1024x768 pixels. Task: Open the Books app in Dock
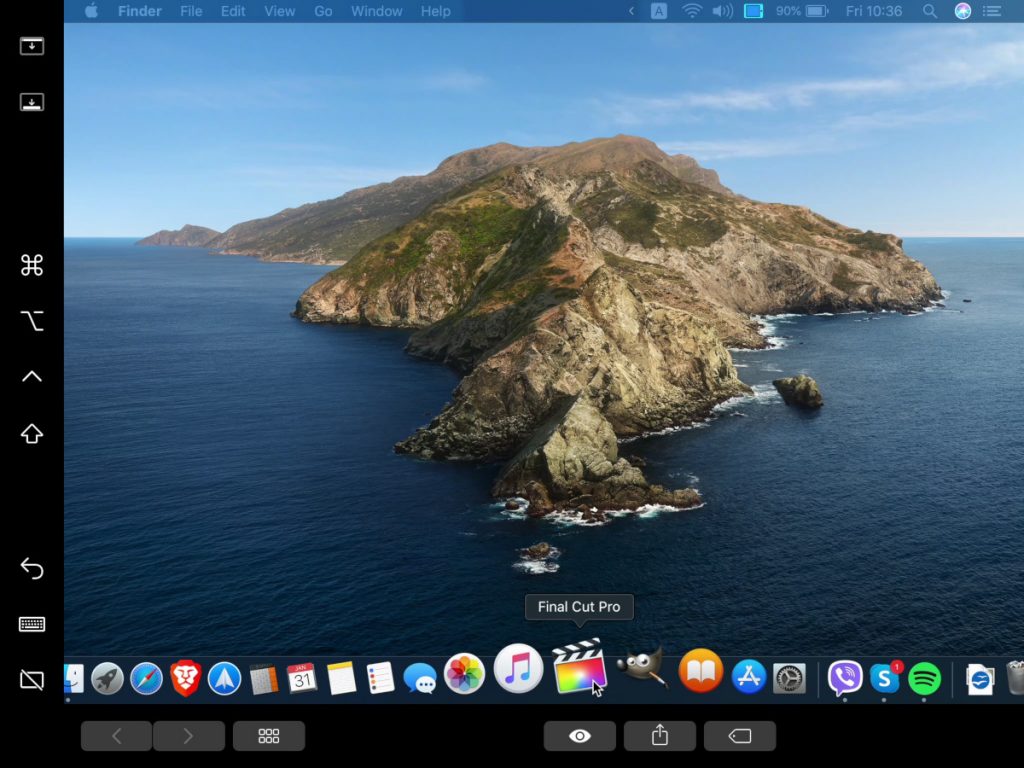click(701, 671)
